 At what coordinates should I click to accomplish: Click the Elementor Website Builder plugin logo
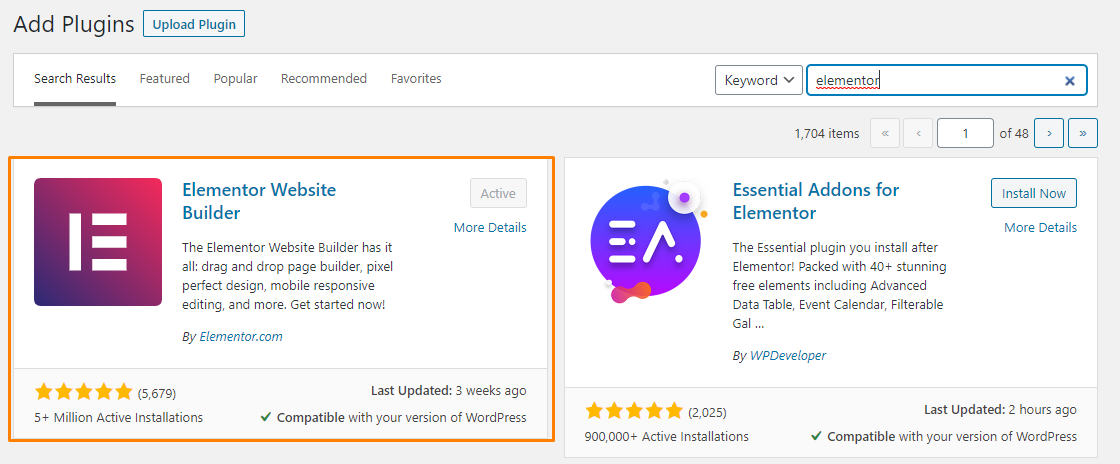click(x=98, y=242)
